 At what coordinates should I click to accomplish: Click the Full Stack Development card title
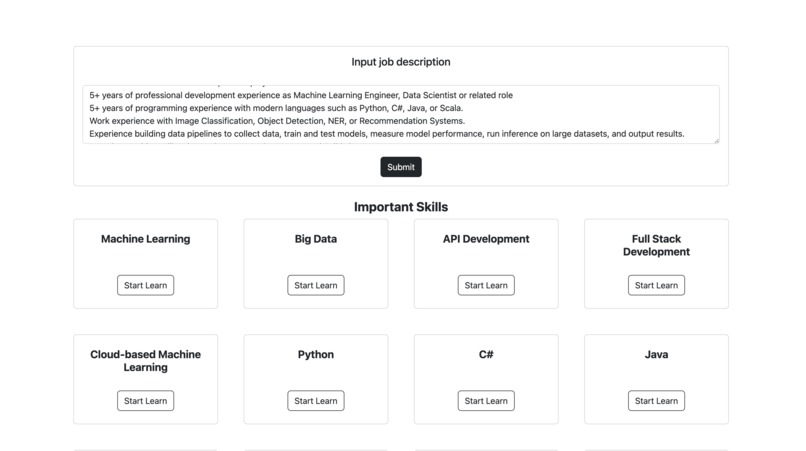(656, 245)
